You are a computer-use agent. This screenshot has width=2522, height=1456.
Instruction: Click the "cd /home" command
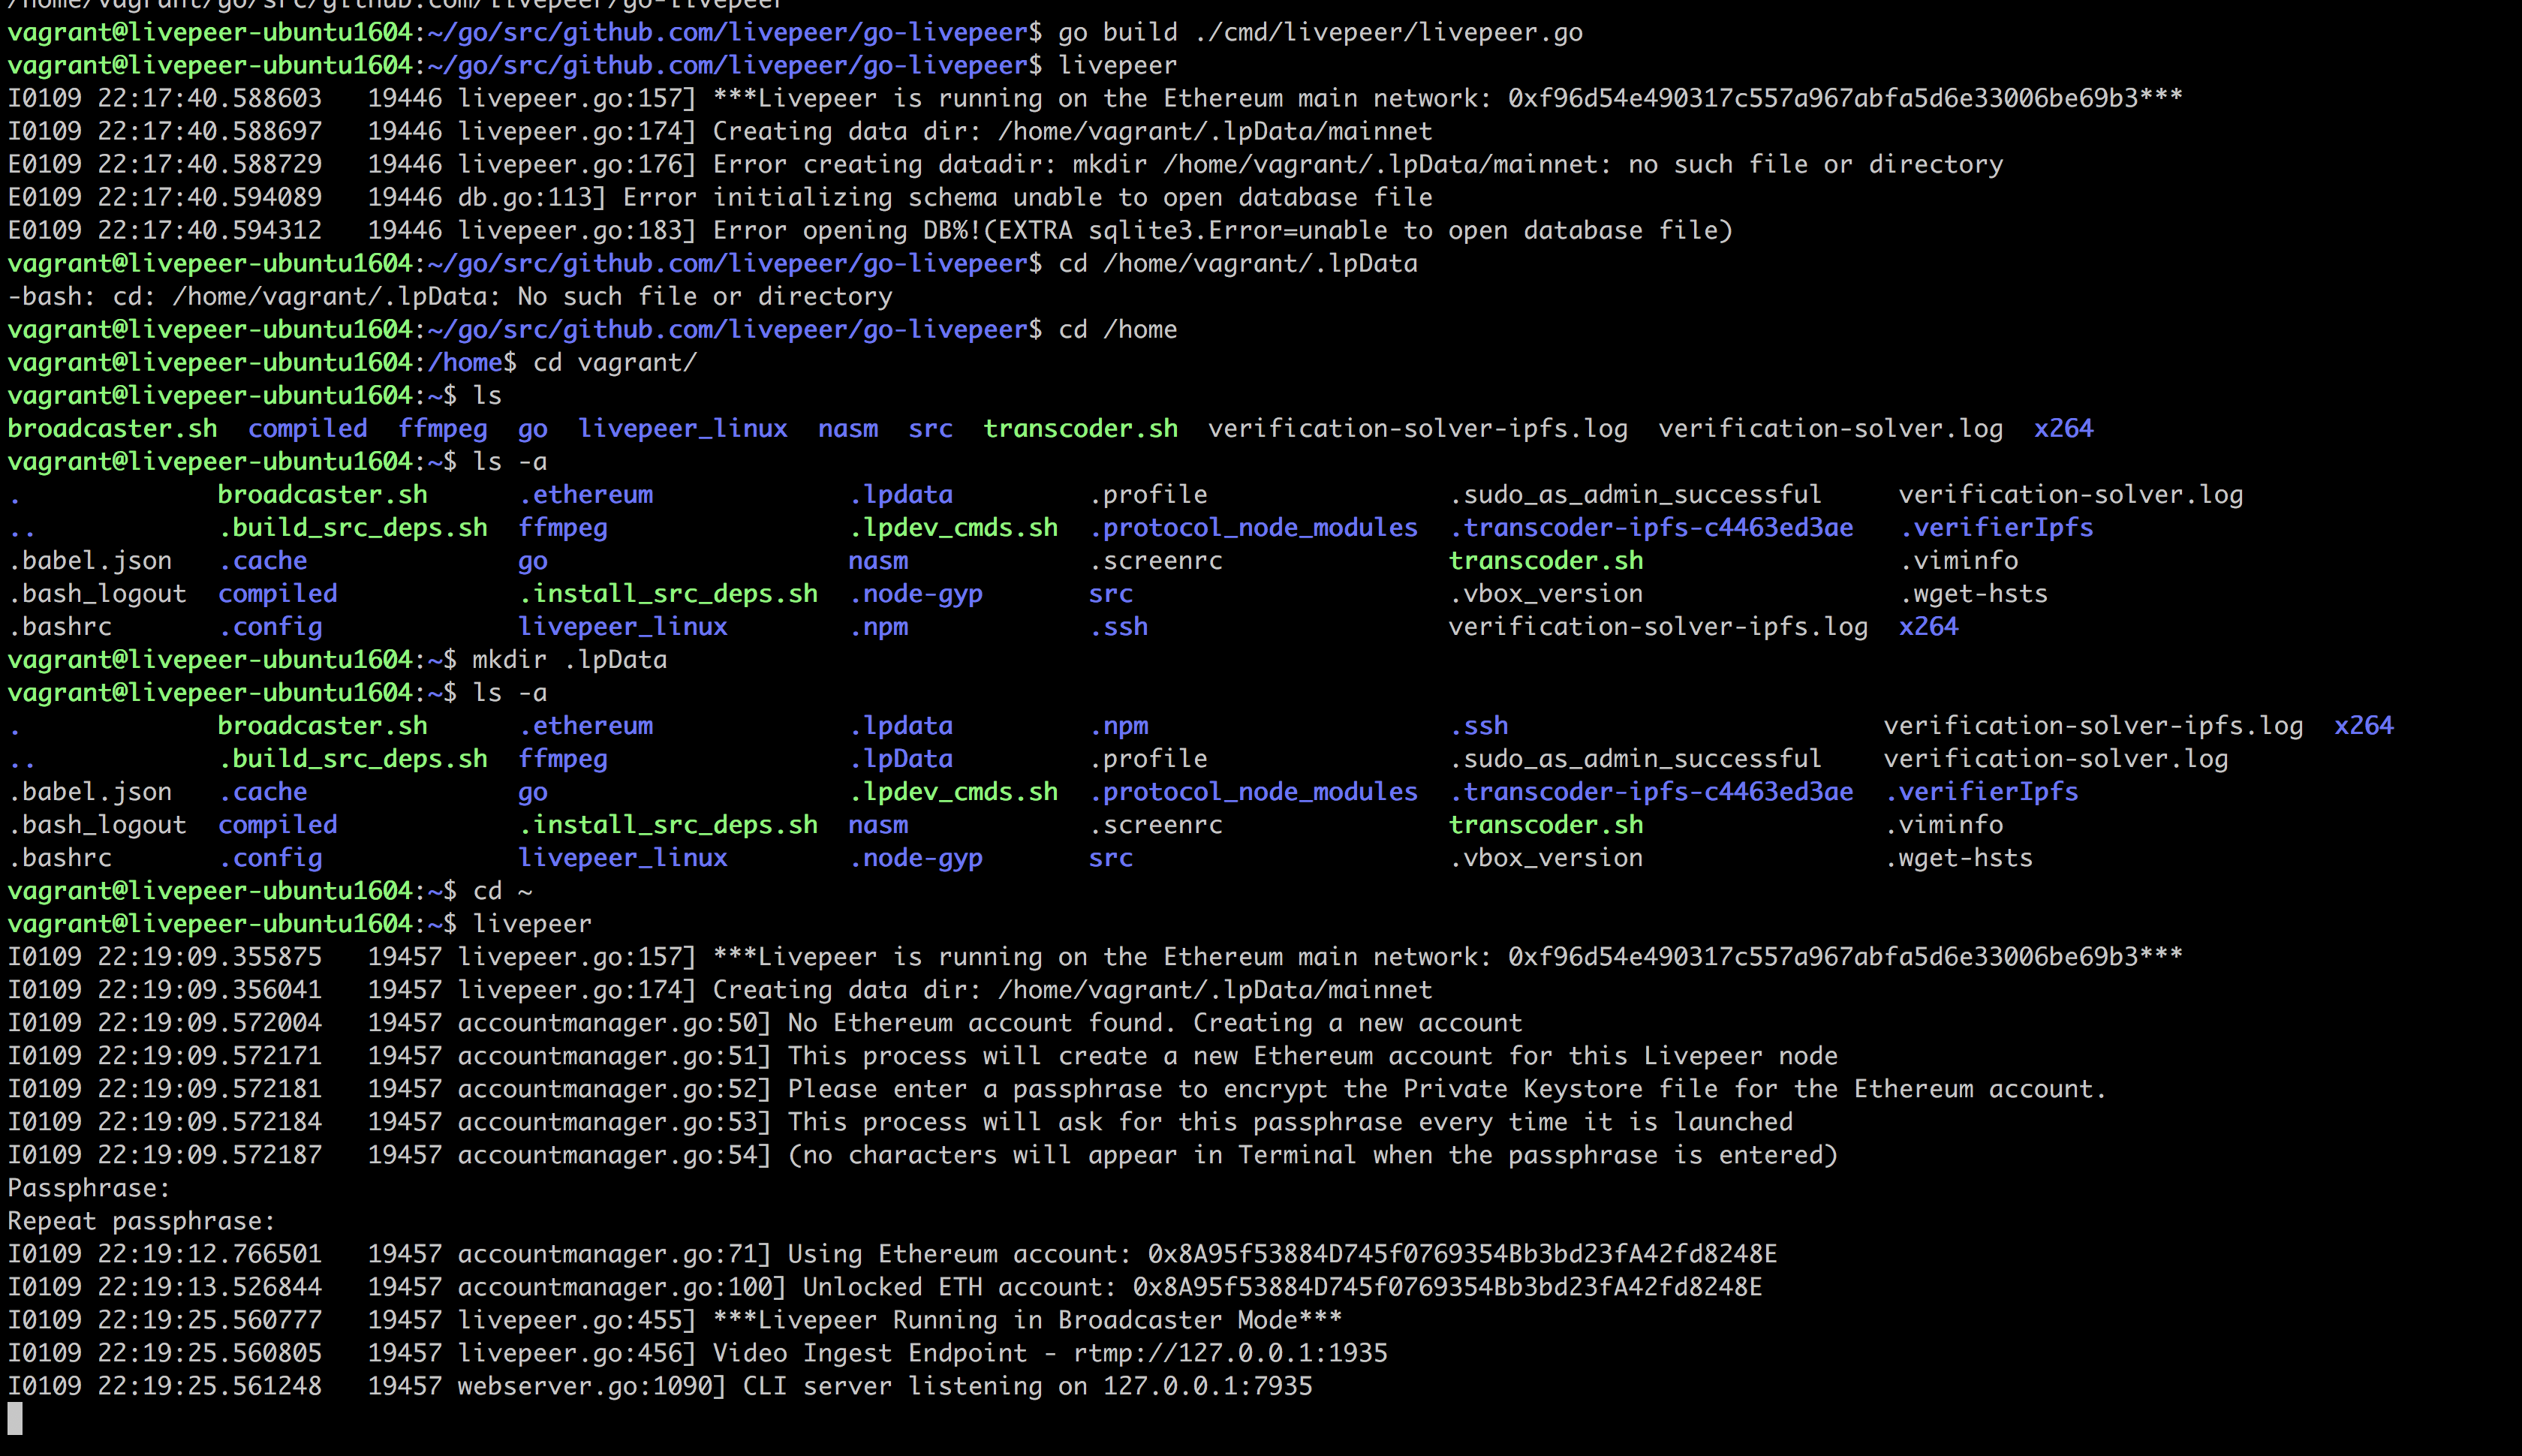coord(1118,330)
